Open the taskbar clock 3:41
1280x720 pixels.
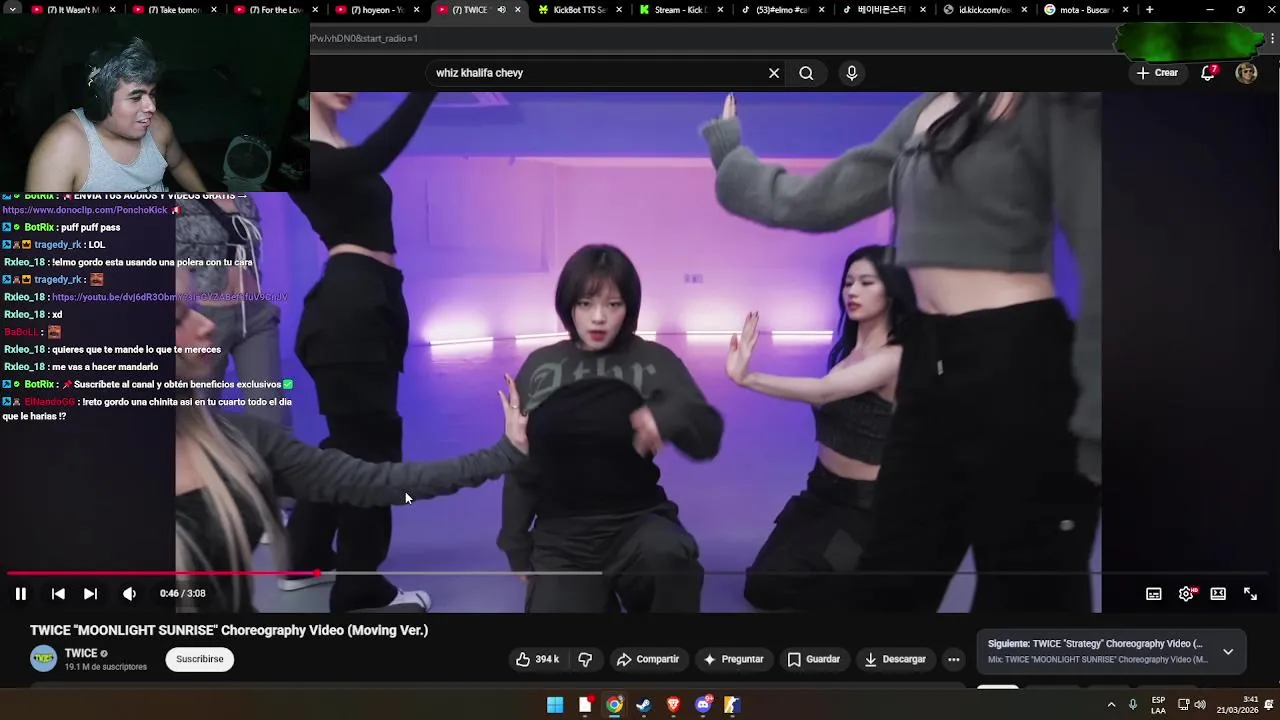(1238, 705)
